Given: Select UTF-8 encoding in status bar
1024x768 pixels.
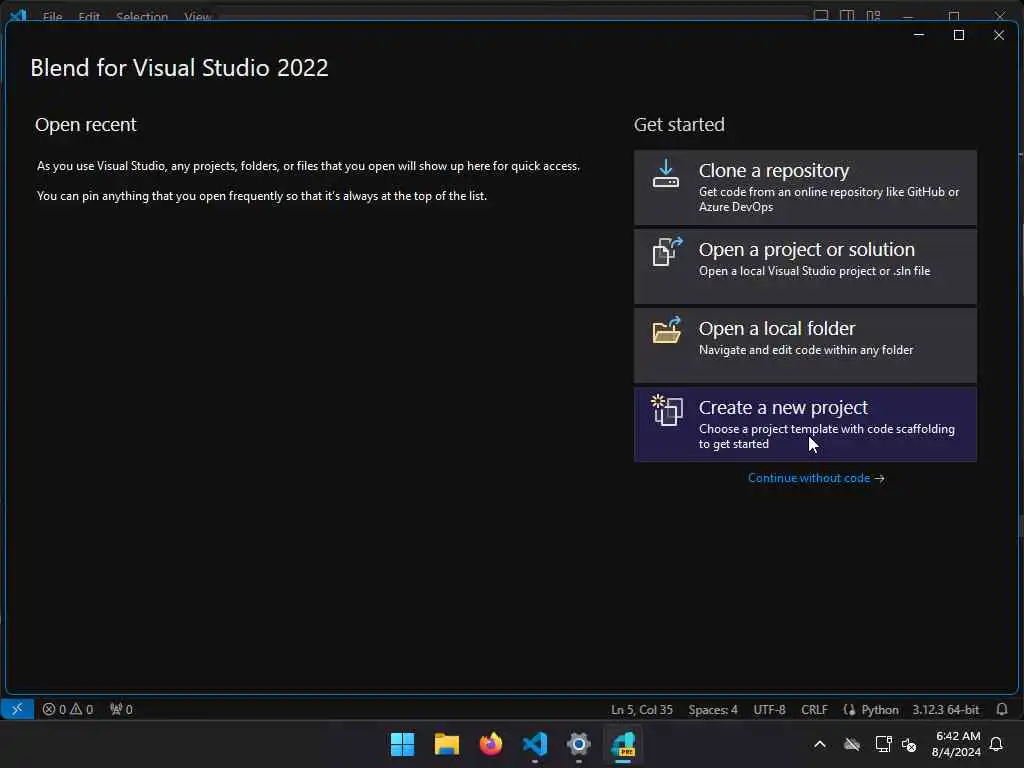Looking at the screenshot, I should [x=769, y=710].
